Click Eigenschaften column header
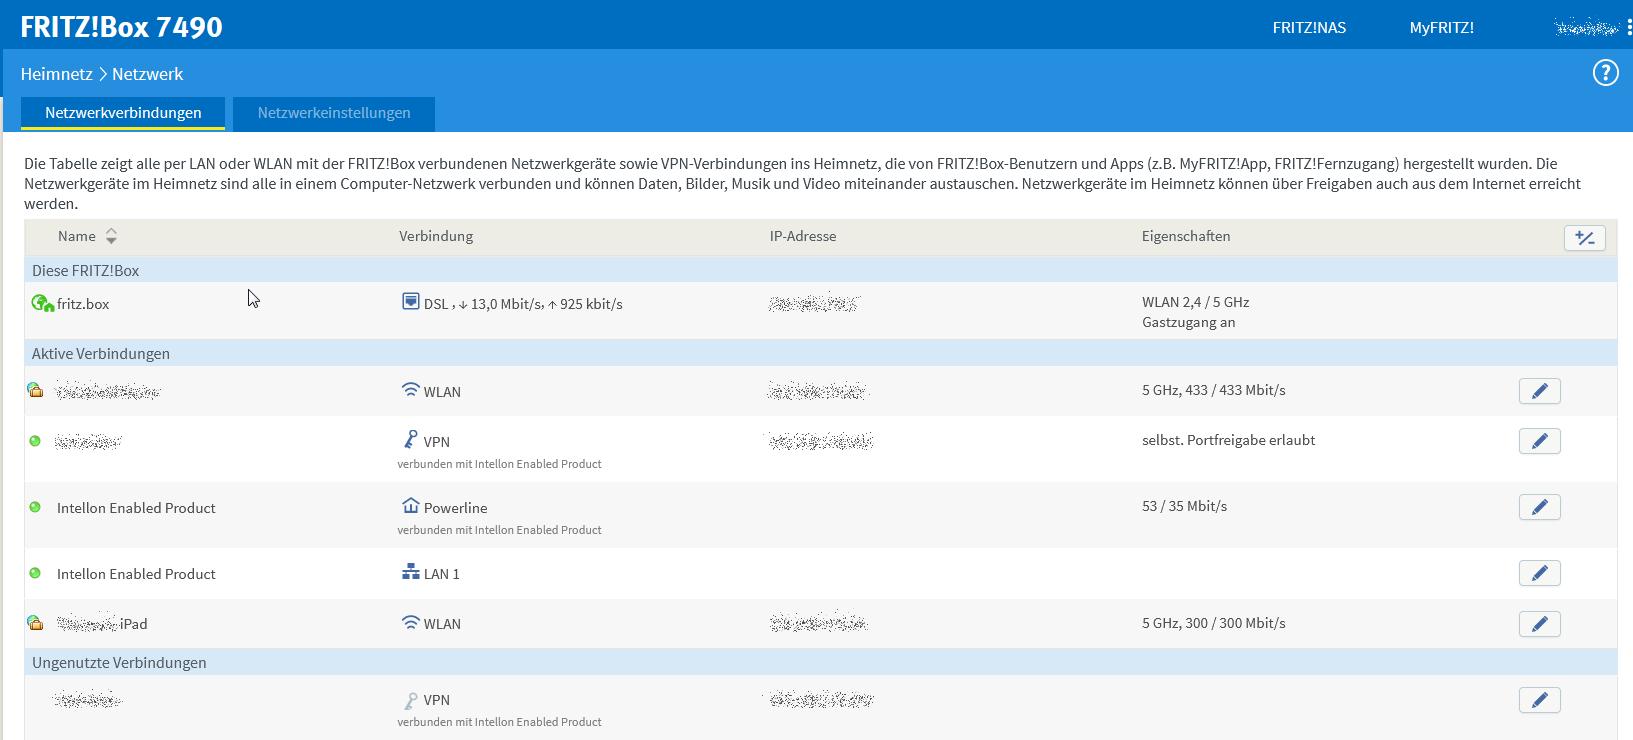The height and width of the screenshot is (740, 1633). coord(1186,236)
